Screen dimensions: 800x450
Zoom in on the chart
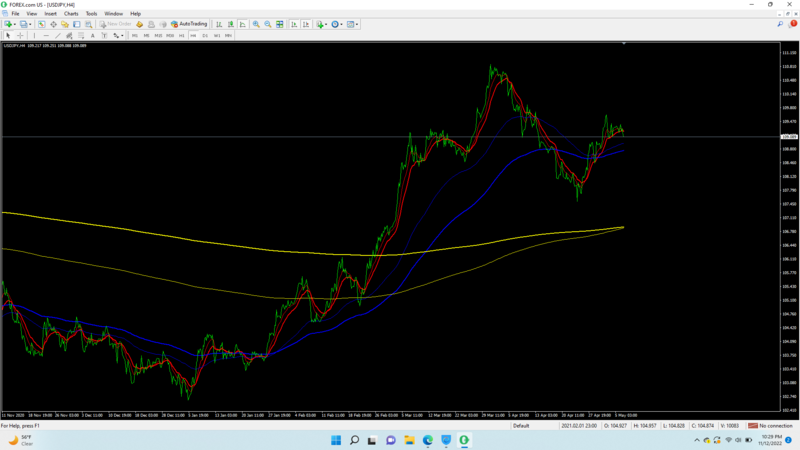[256, 24]
